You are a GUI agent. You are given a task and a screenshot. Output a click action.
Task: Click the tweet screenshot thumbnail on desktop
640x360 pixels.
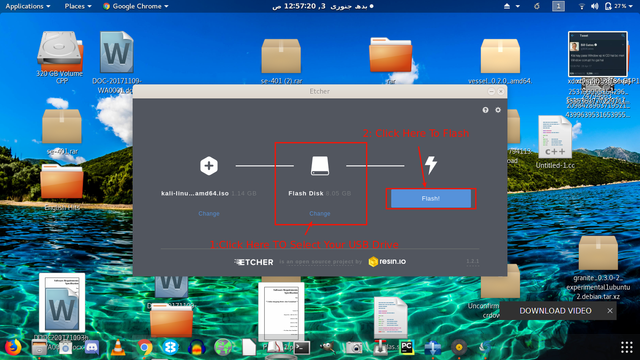coord(598,53)
